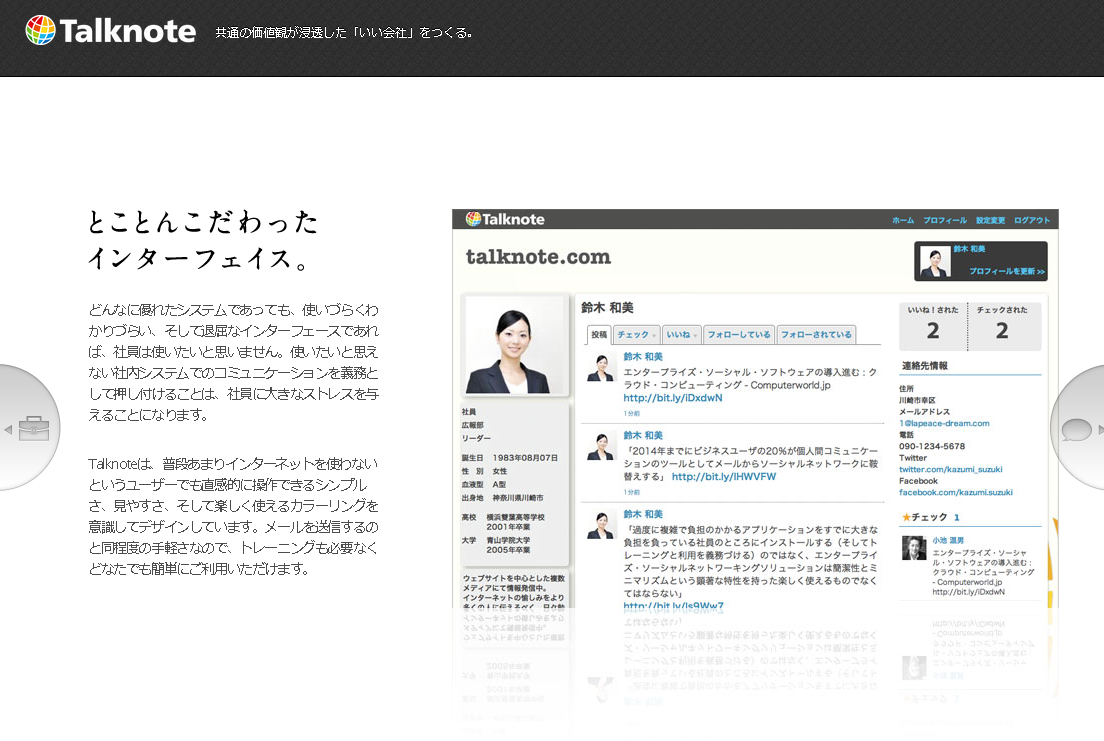Open ホーム link in screenshot navigation
1104x741 pixels.
(903, 220)
